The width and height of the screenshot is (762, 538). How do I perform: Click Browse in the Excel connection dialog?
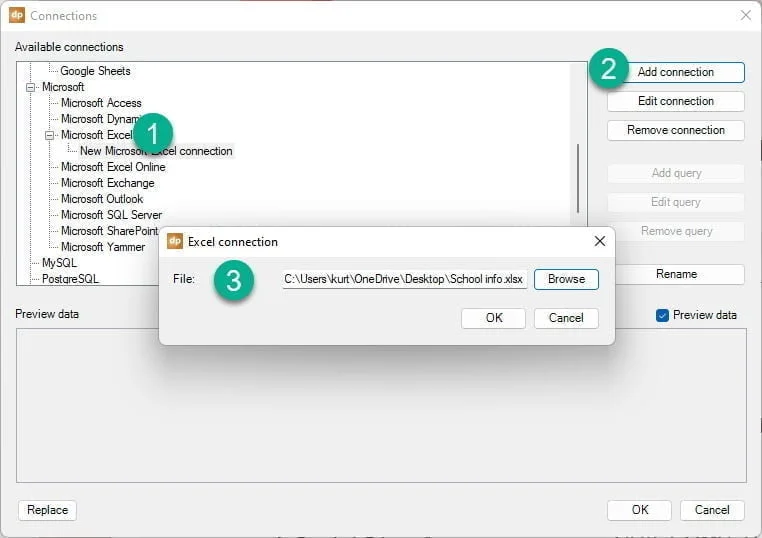point(566,279)
